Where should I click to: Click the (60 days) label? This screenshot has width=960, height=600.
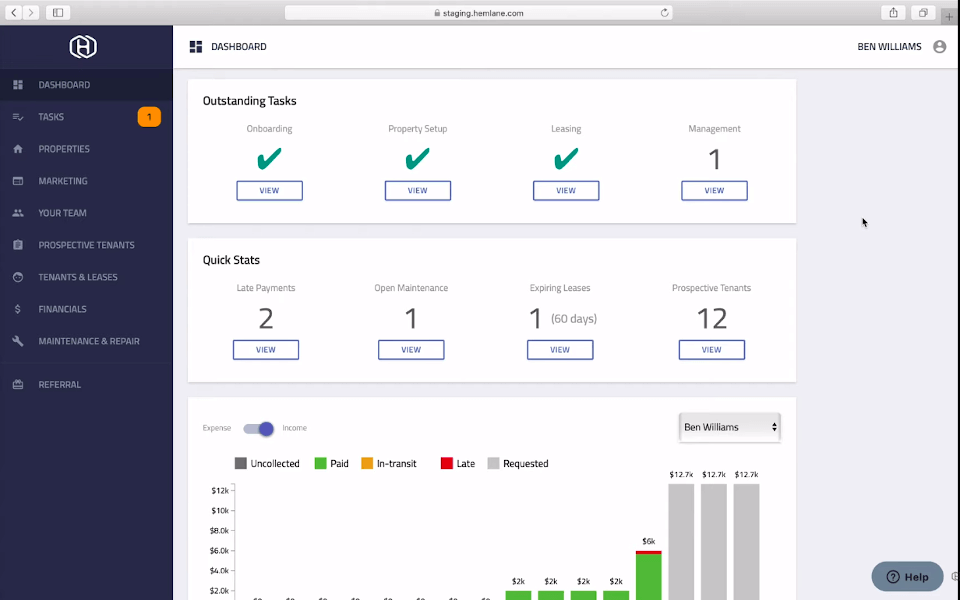click(574, 319)
